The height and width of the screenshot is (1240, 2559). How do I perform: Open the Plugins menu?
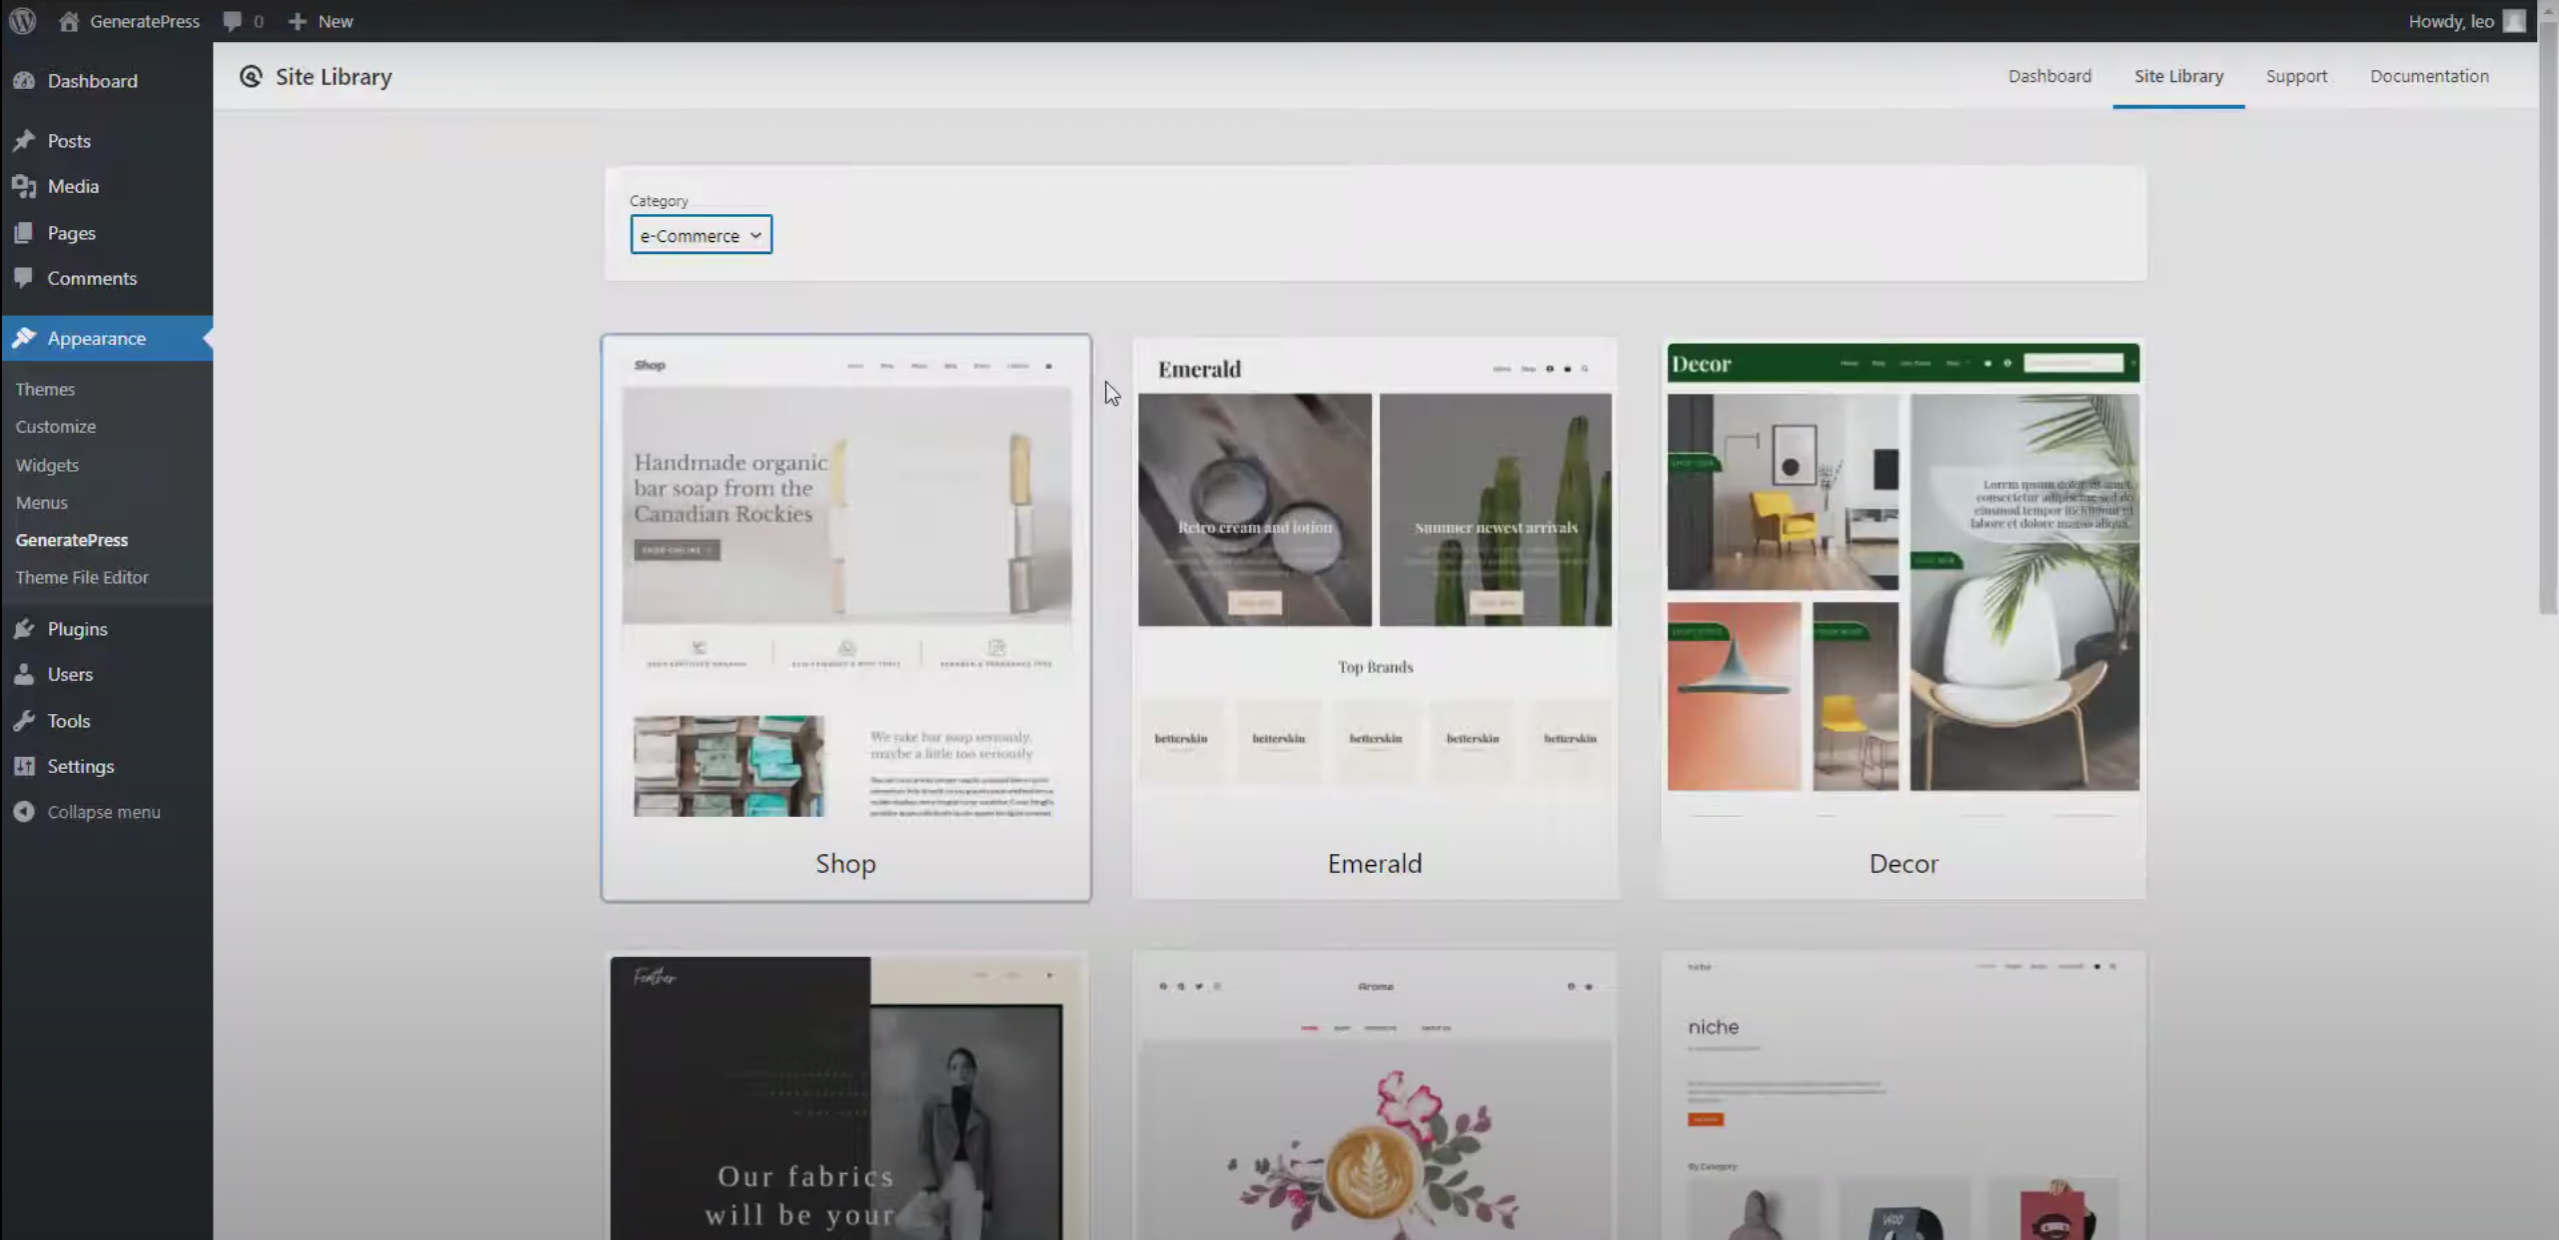pos(77,629)
